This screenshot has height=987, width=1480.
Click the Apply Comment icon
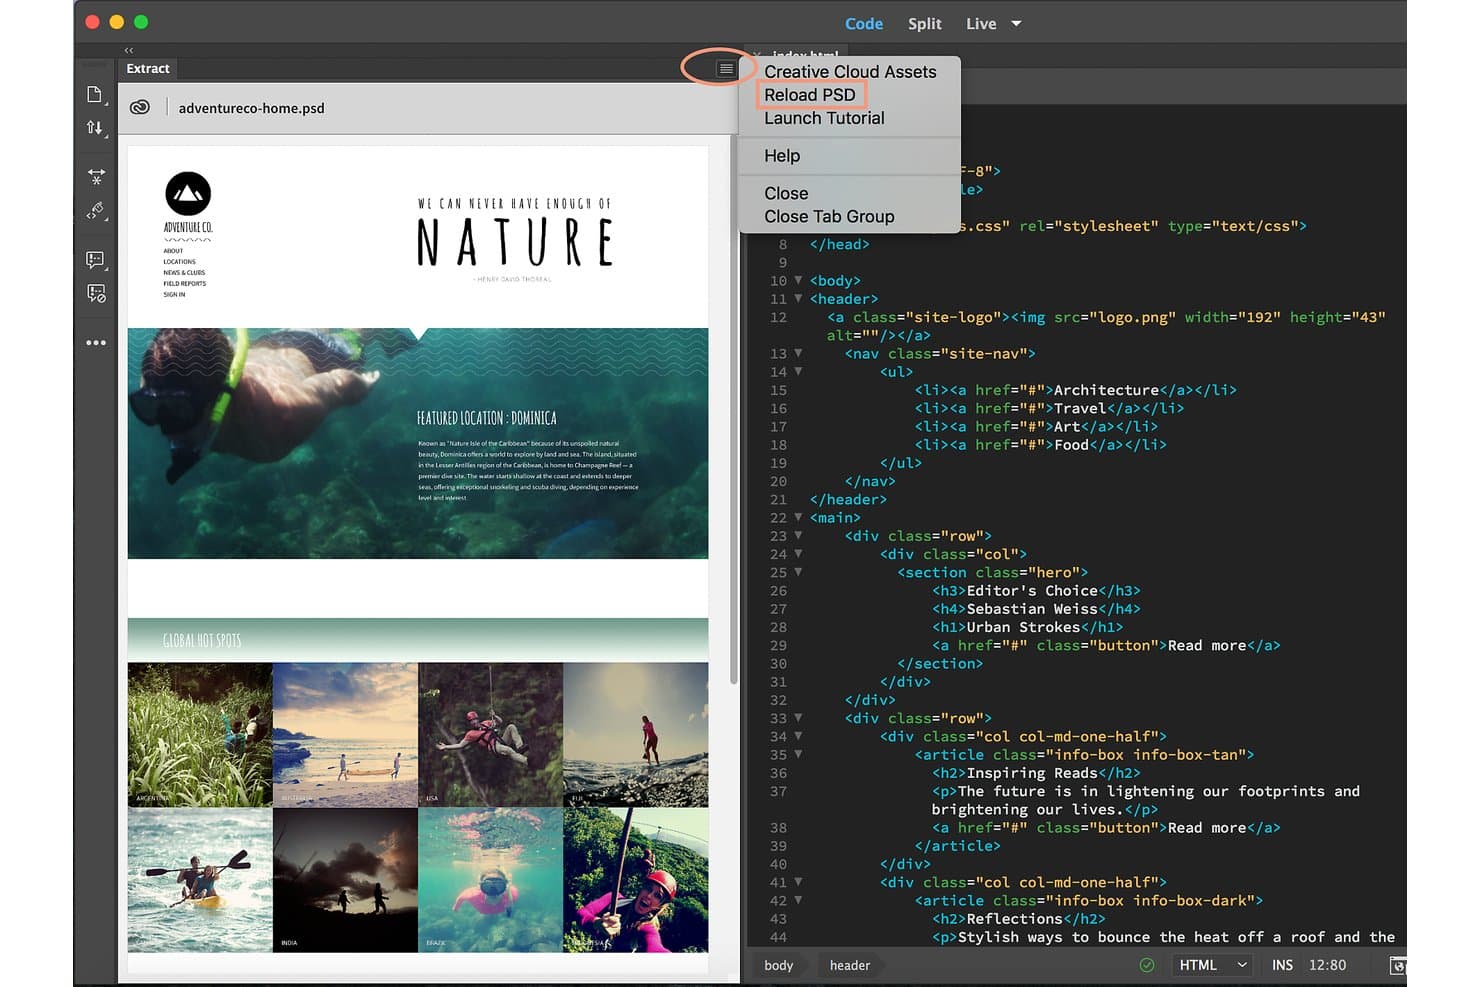(x=96, y=259)
